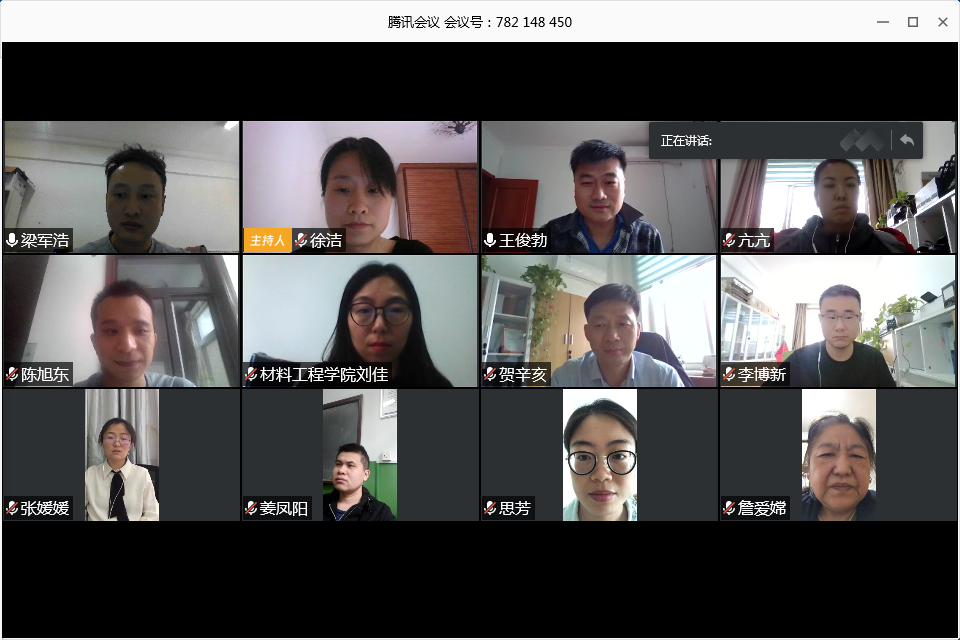Click the muted mic icon beside 张媛媛
Screen dimensions: 960x640
pyautogui.click(x=12, y=508)
